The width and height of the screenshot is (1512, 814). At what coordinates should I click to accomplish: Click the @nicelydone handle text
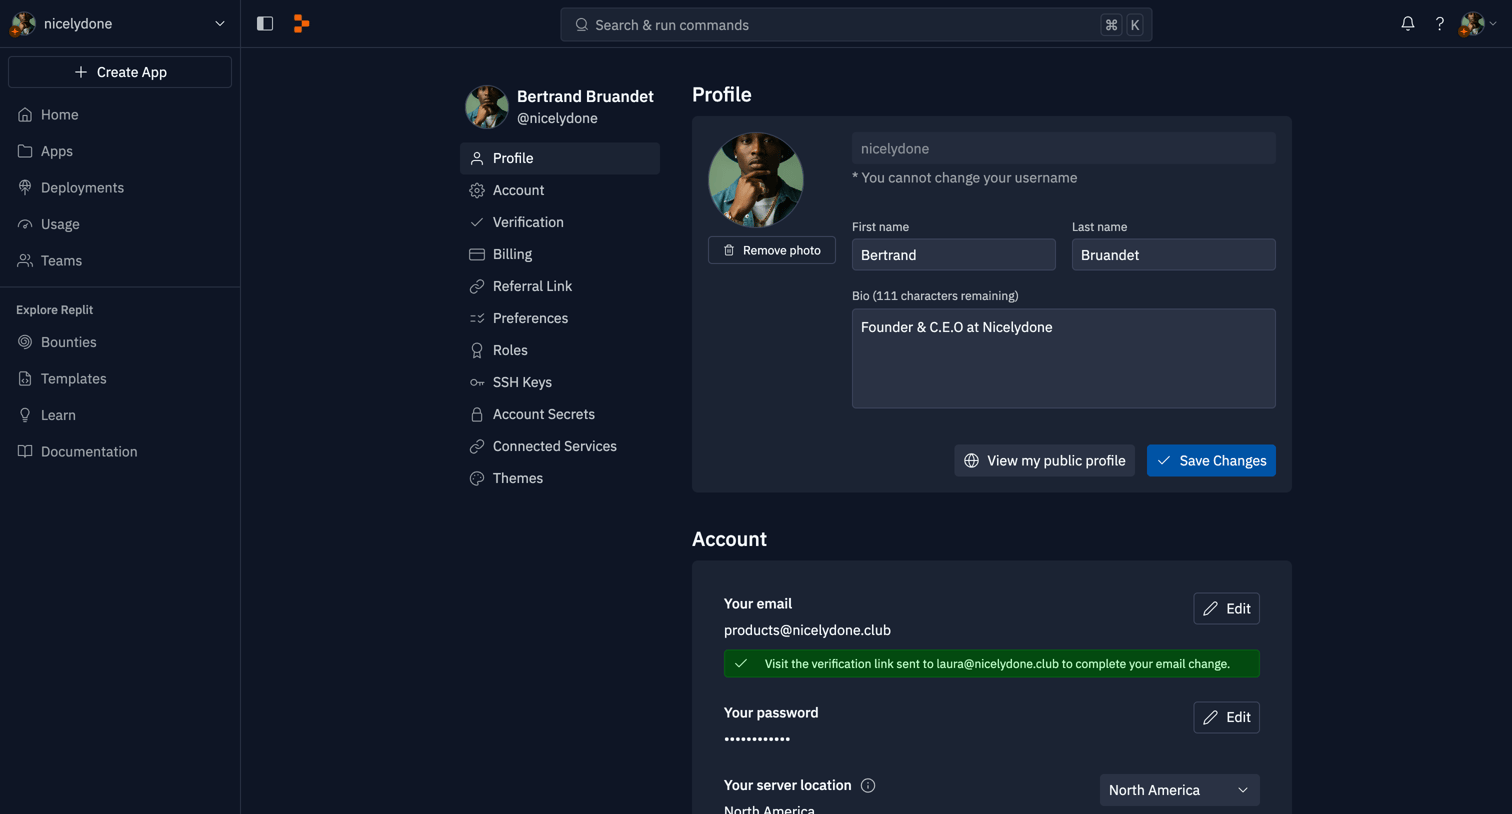pyautogui.click(x=557, y=118)
